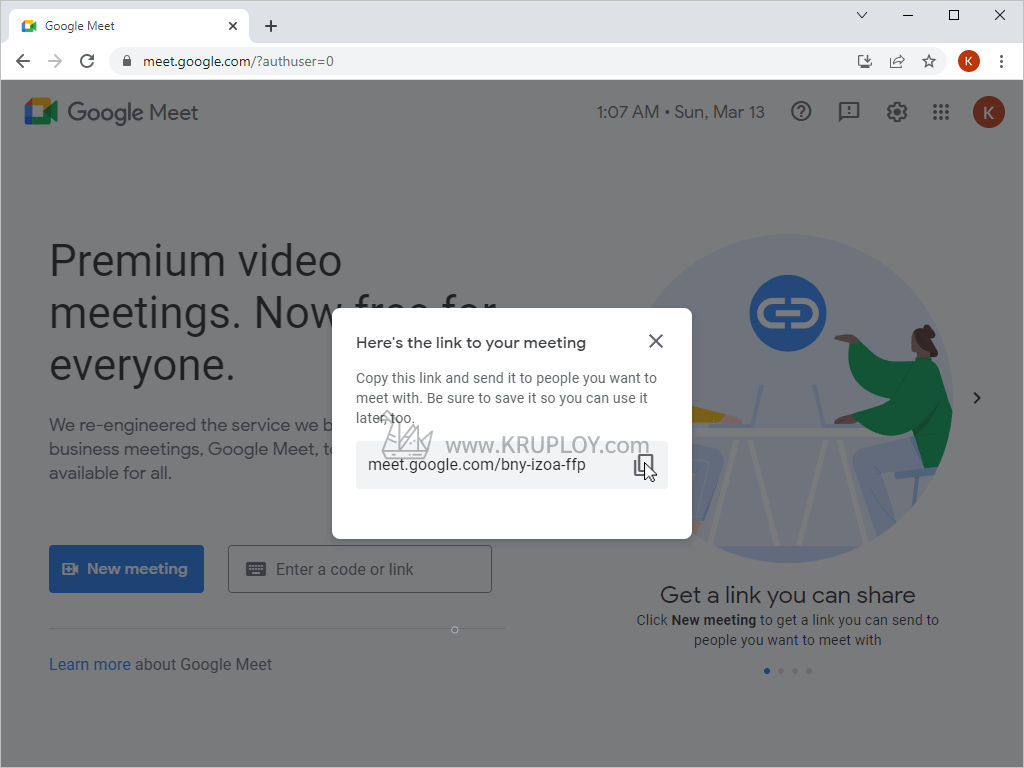The image size is (1024, 768).
Task: Reload the Google Meet page
Action: pyautogui.click(x=87, y=61)
